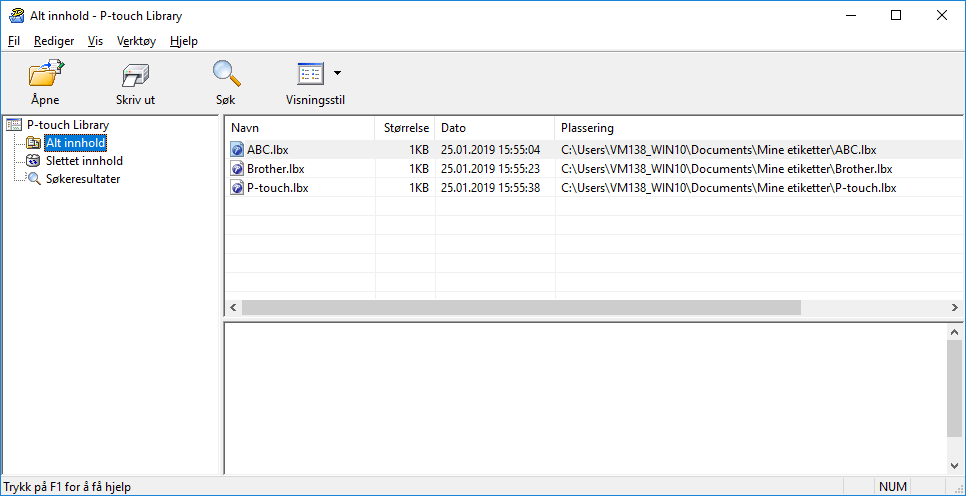Close the P-touch Library window

point(941,15)
